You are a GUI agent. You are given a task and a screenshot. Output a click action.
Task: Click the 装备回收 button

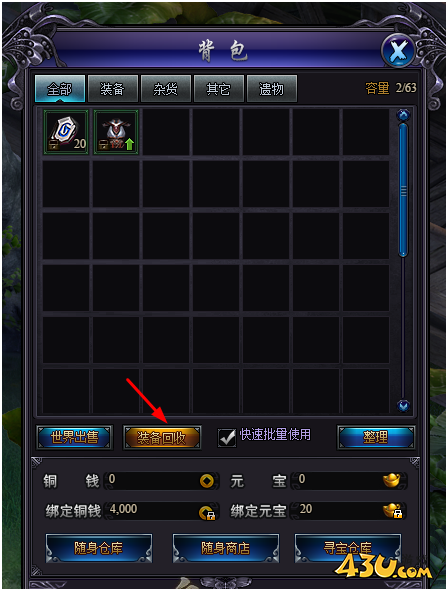(x=162, y=438)
